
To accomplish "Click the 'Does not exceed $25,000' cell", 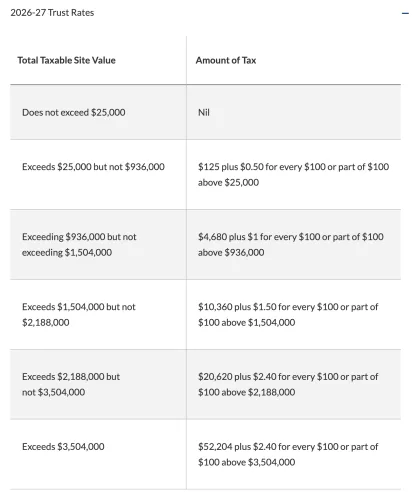I will (x=98, y=112).
